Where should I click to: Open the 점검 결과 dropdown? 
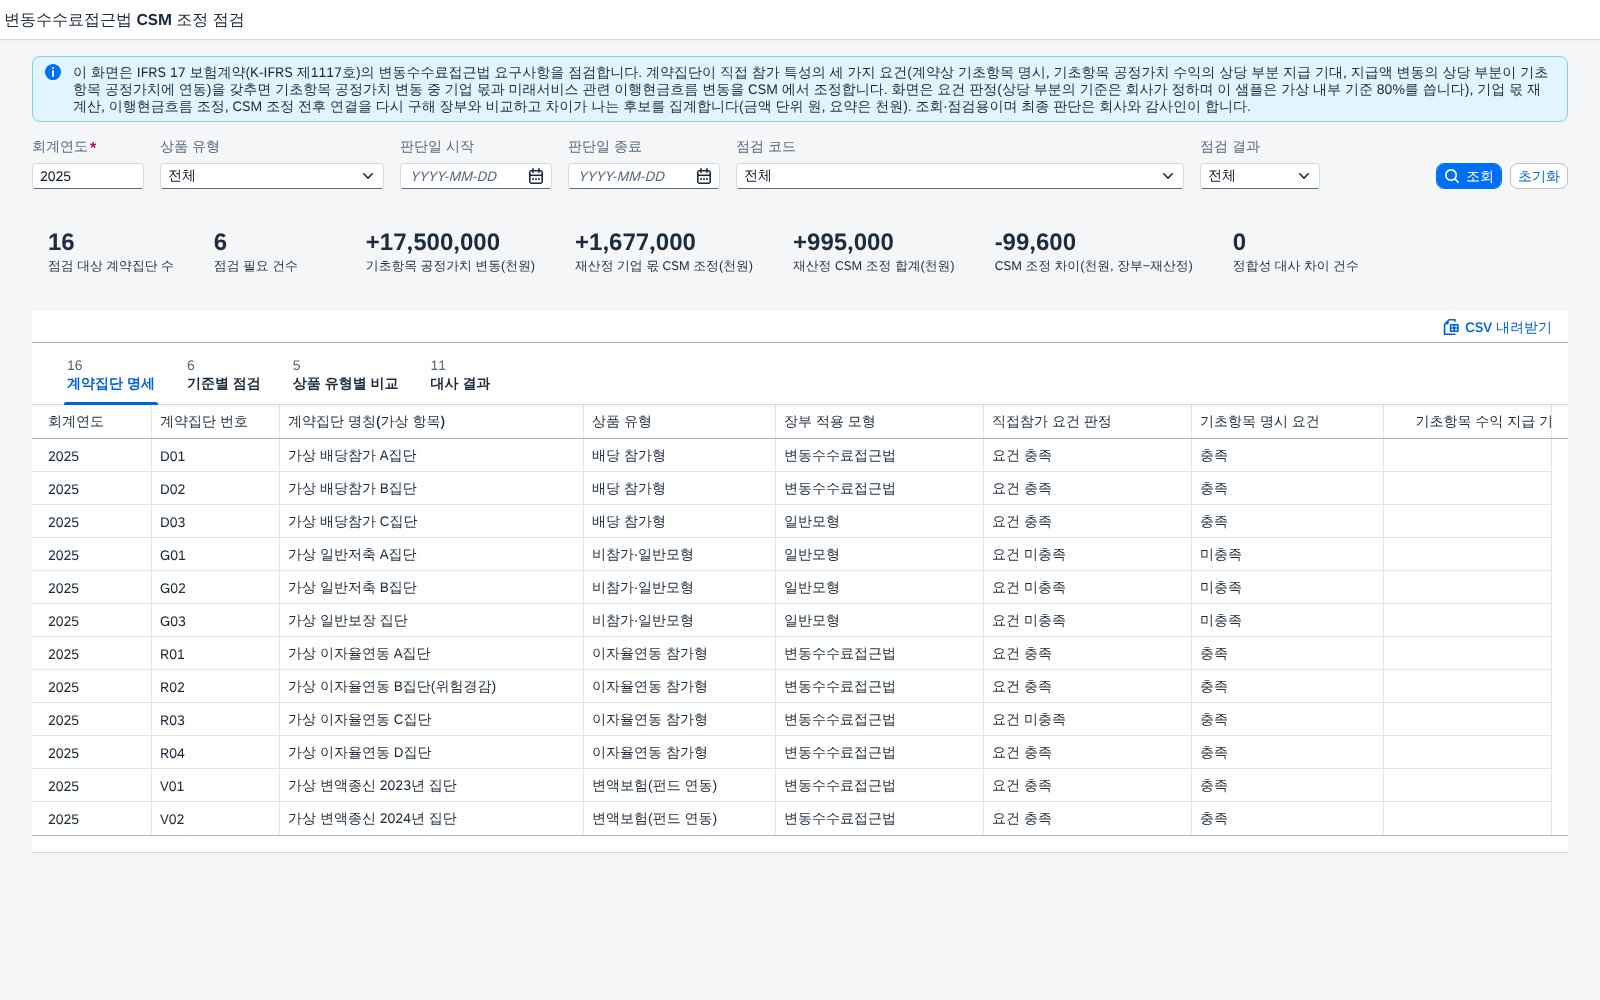[x=1260, y=176]
